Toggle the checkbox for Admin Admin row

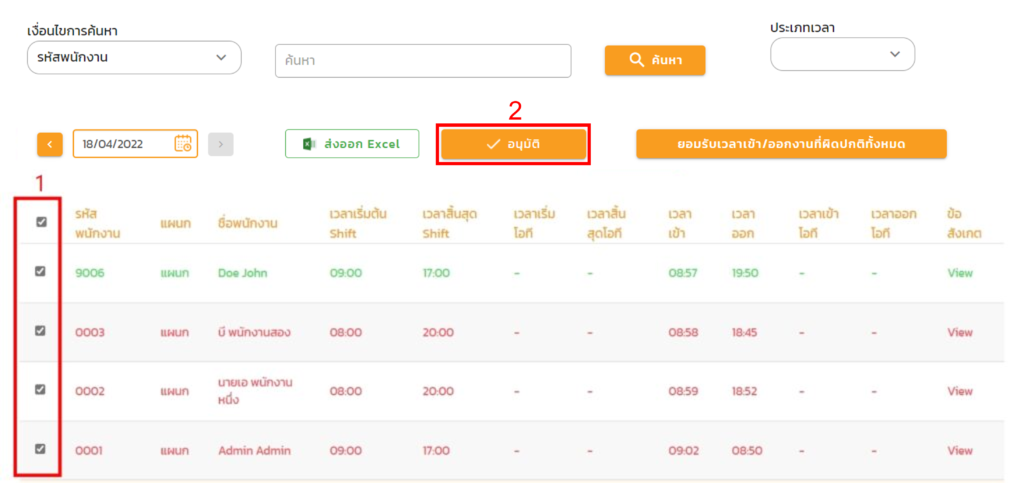41,449
